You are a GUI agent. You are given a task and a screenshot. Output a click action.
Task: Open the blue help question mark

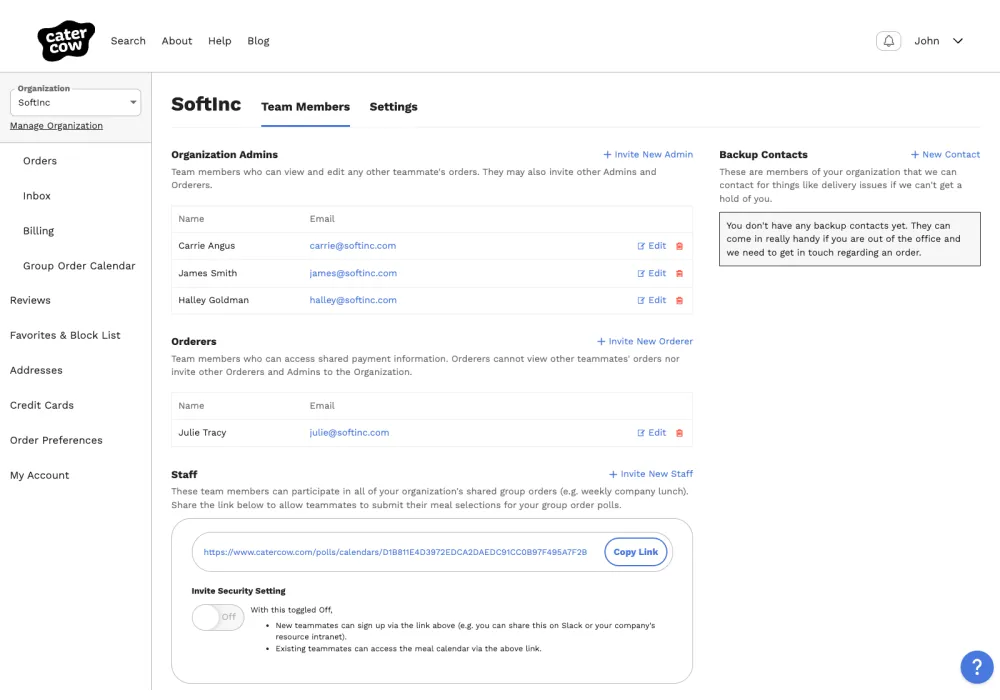[976, 667]
